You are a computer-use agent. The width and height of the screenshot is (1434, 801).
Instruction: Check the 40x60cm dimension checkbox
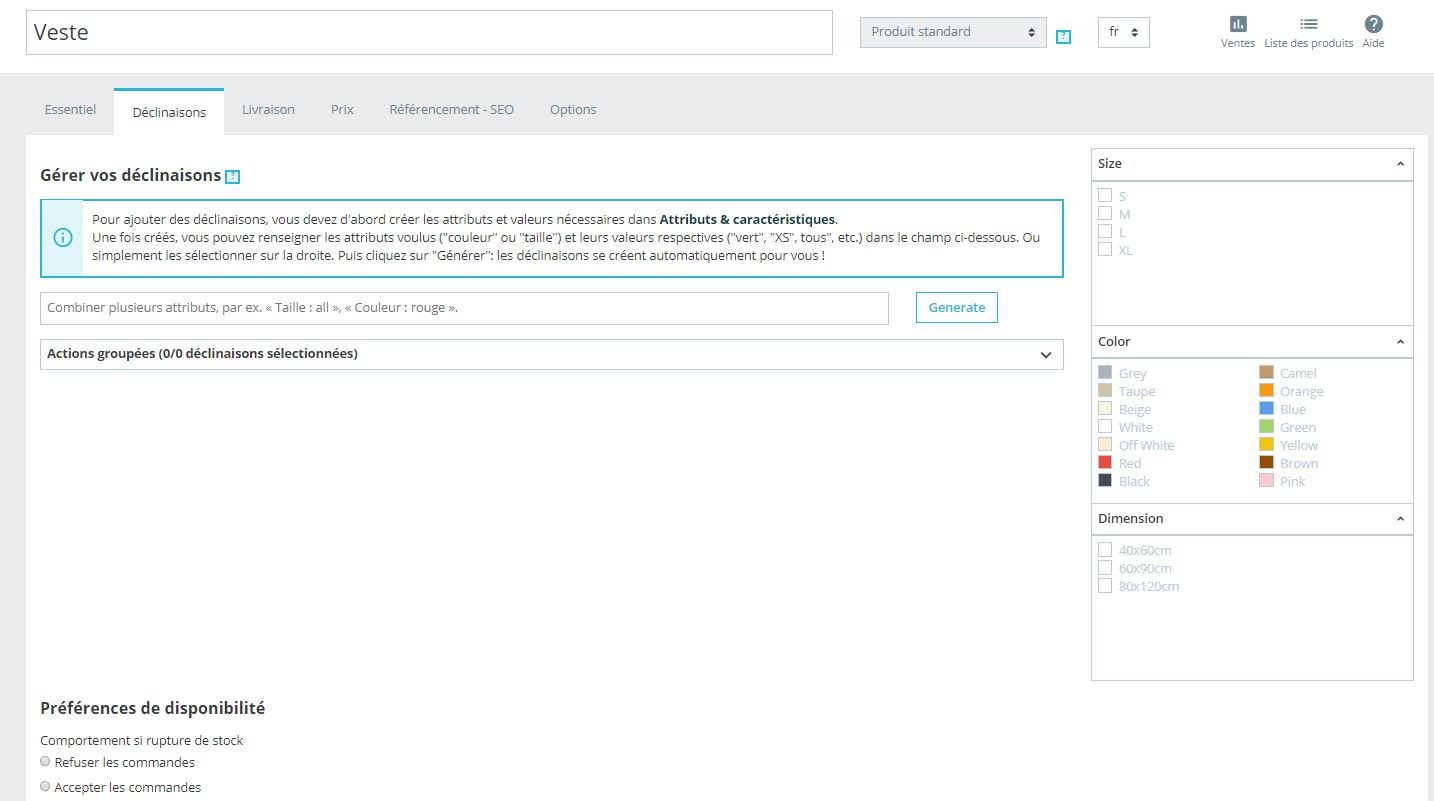coord(1105,549)
